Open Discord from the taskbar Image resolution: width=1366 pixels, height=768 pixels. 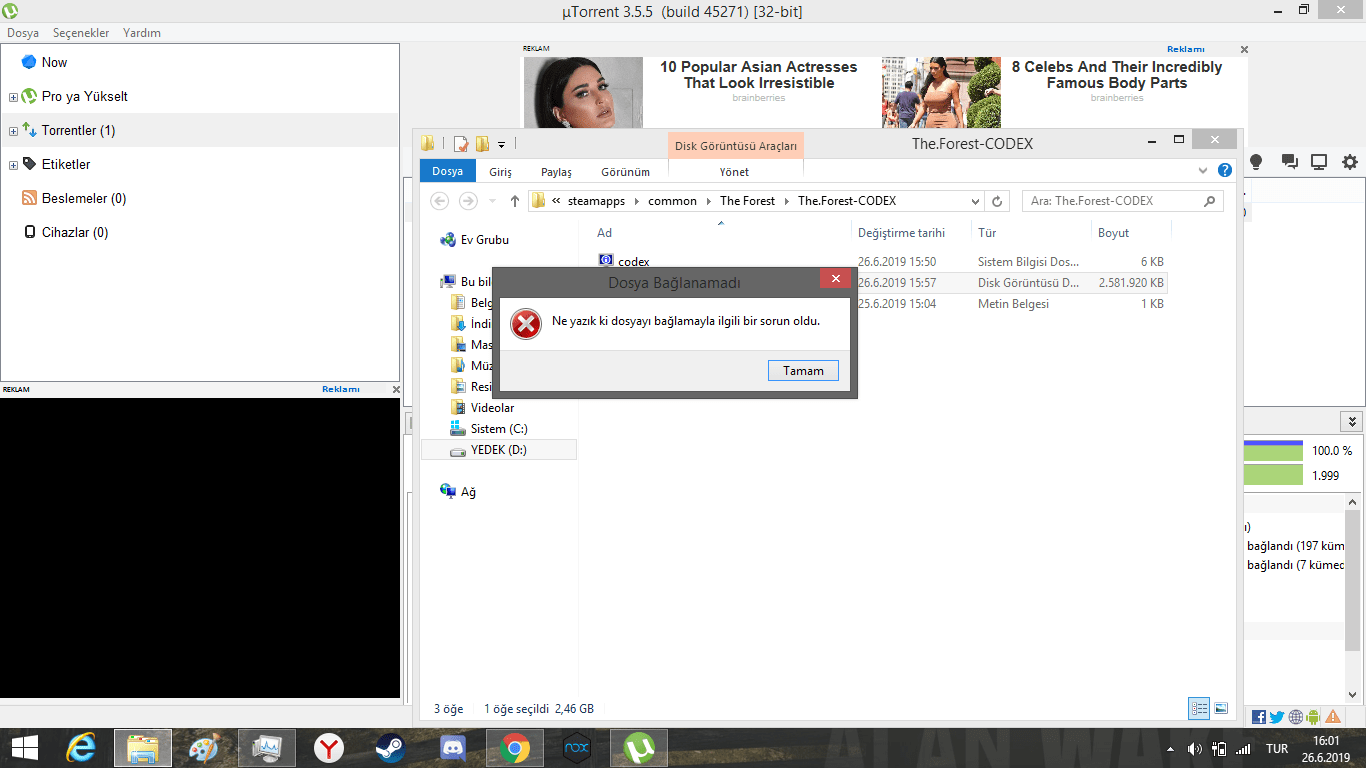point(453,748)
